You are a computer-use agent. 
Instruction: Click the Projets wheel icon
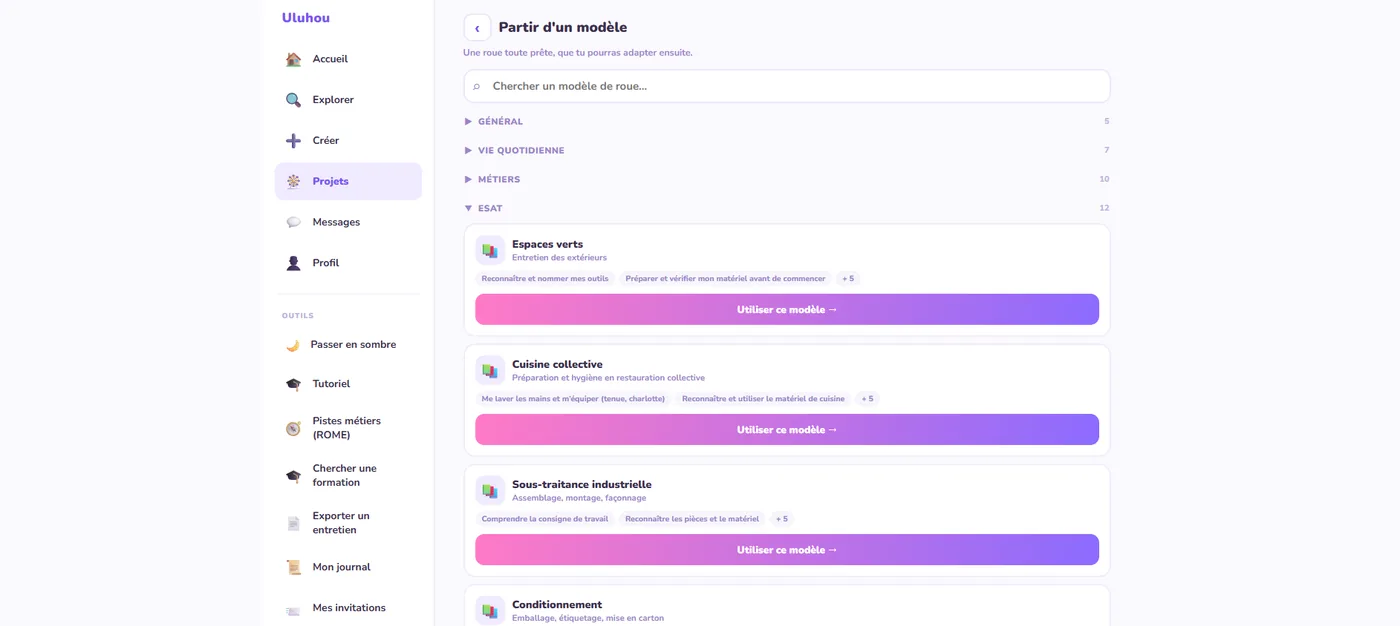pyautogui.click(x=293, y=182)
